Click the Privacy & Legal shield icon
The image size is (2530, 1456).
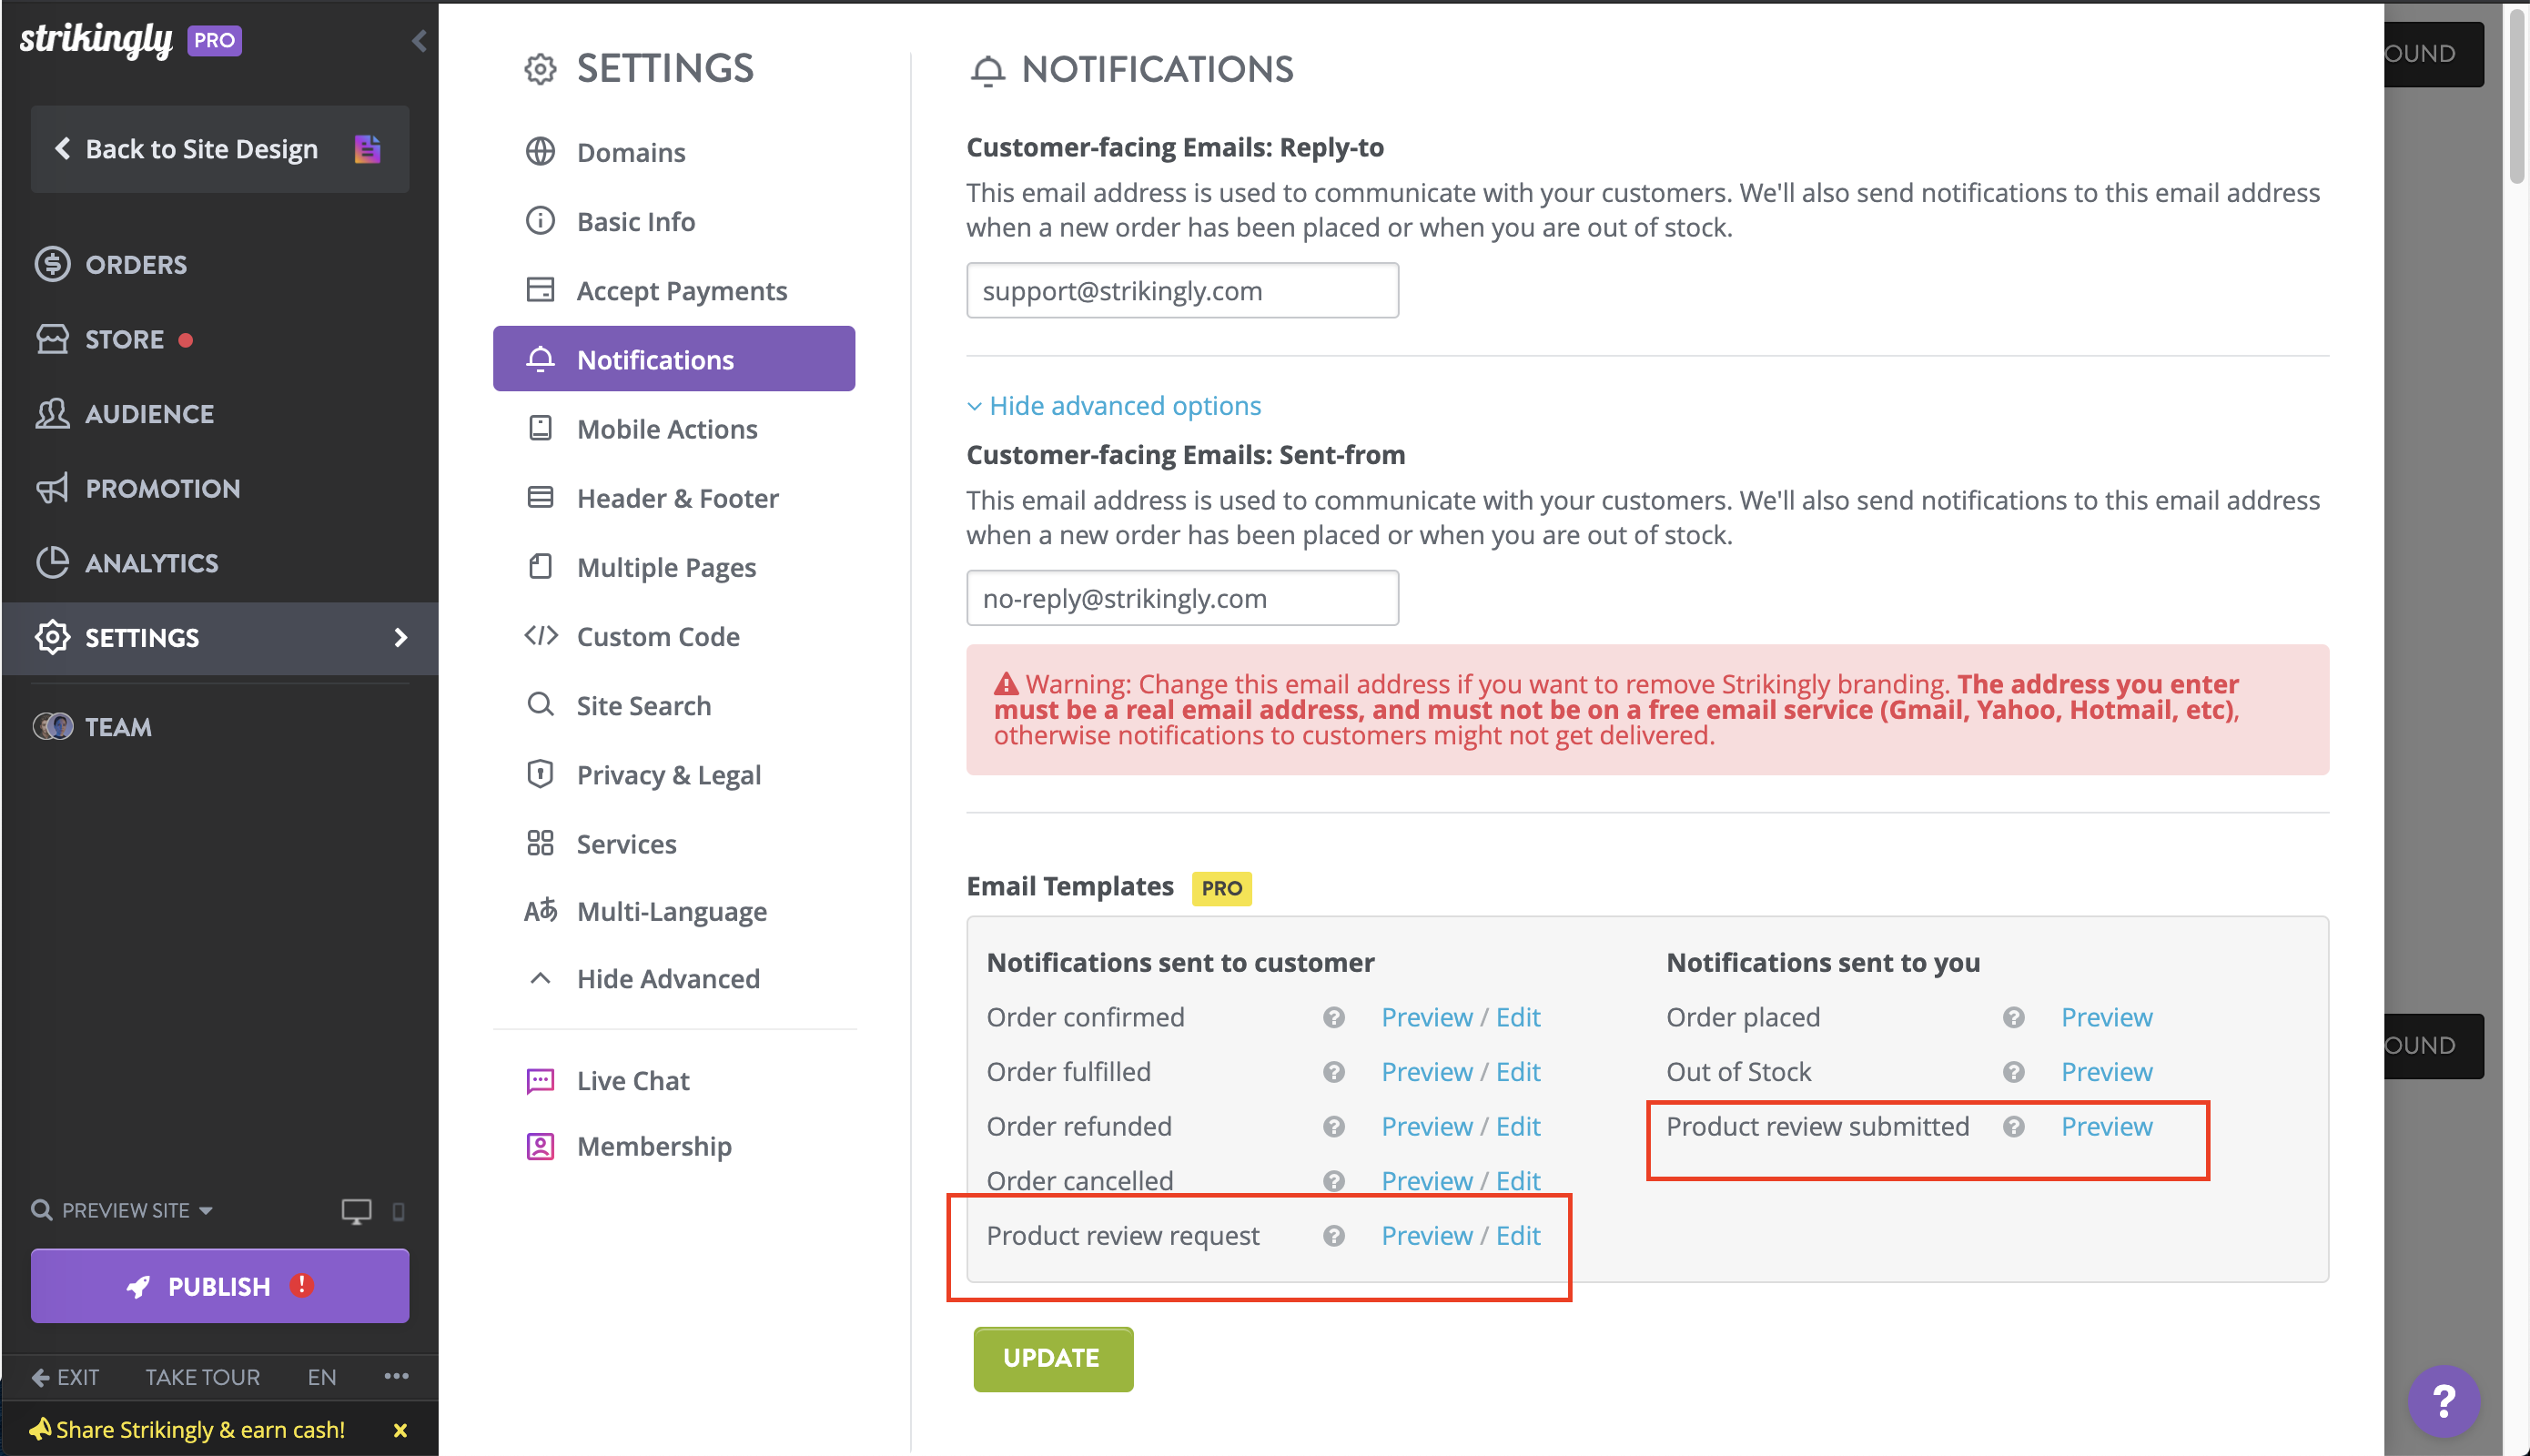click(540, 774)
